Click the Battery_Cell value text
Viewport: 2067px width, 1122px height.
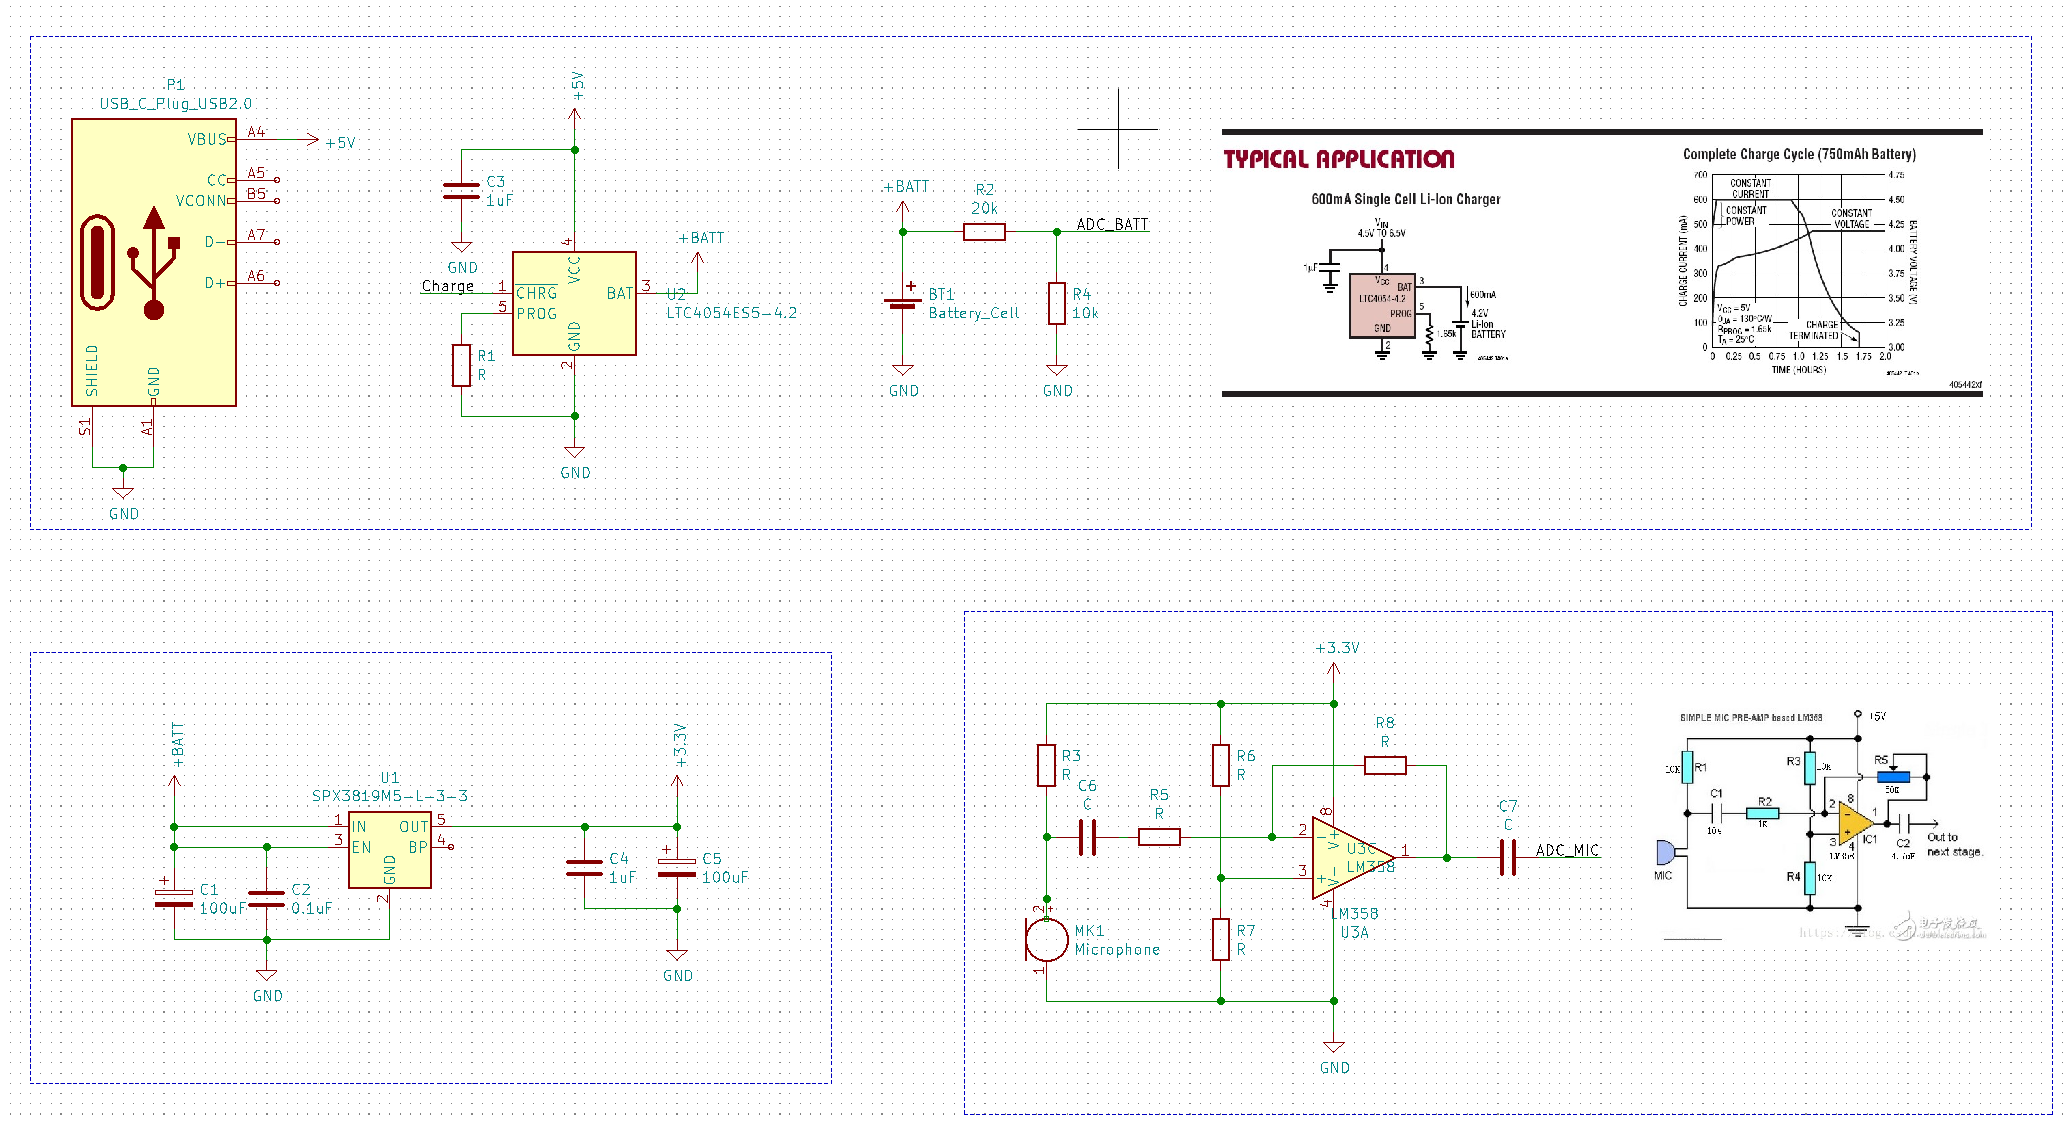click(x=974, y=313)
